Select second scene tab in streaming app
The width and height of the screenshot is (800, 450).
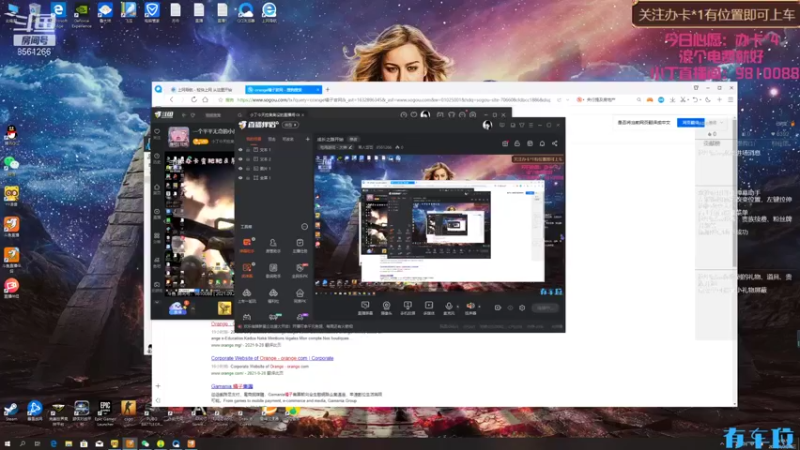(272, 139)
